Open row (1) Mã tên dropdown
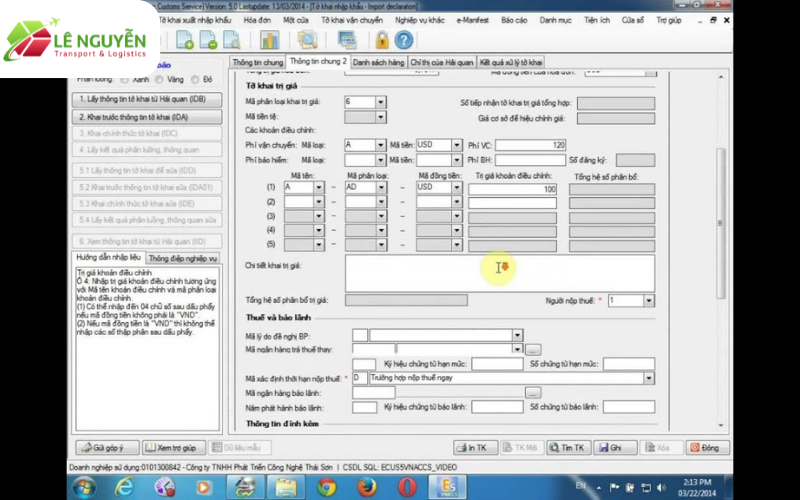The height and width of the screenshot is (500, 800). 318,187
